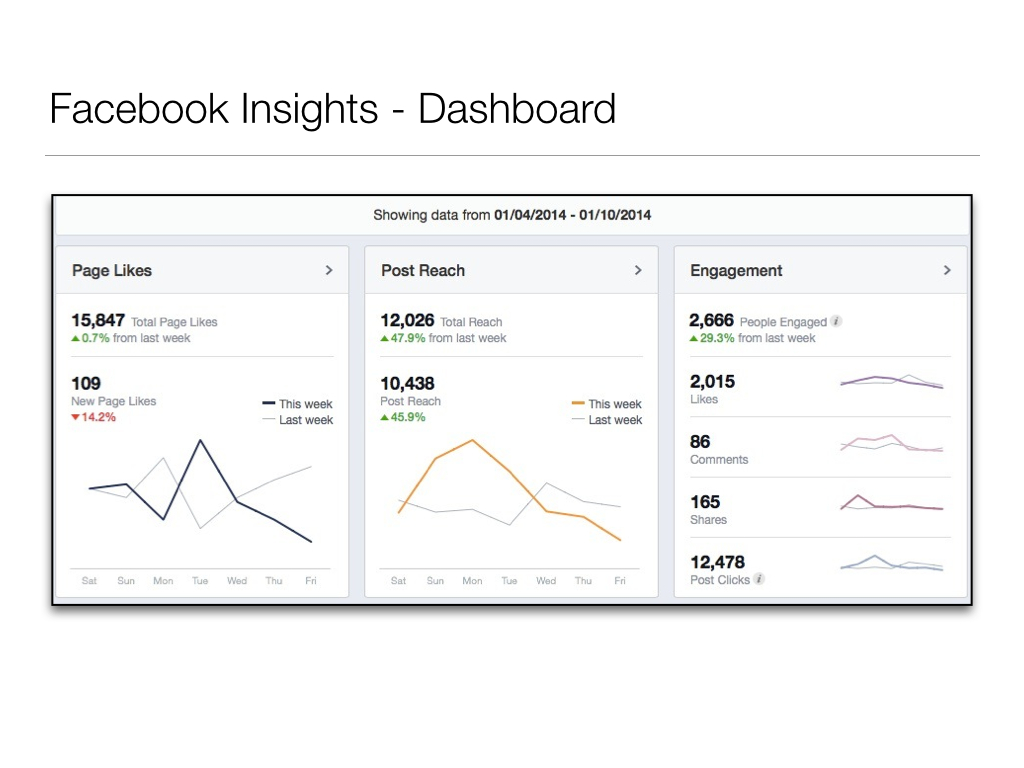
Task: Expand the Engagement panel chevron
Action: [947, 271]
